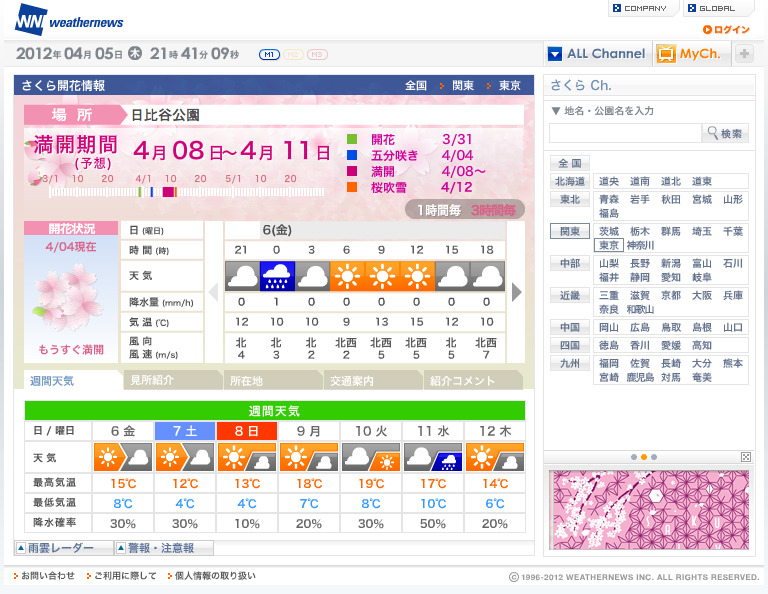
Task: Click the 21時 cloudy weather icon
Action: click(x=242, y=276)
